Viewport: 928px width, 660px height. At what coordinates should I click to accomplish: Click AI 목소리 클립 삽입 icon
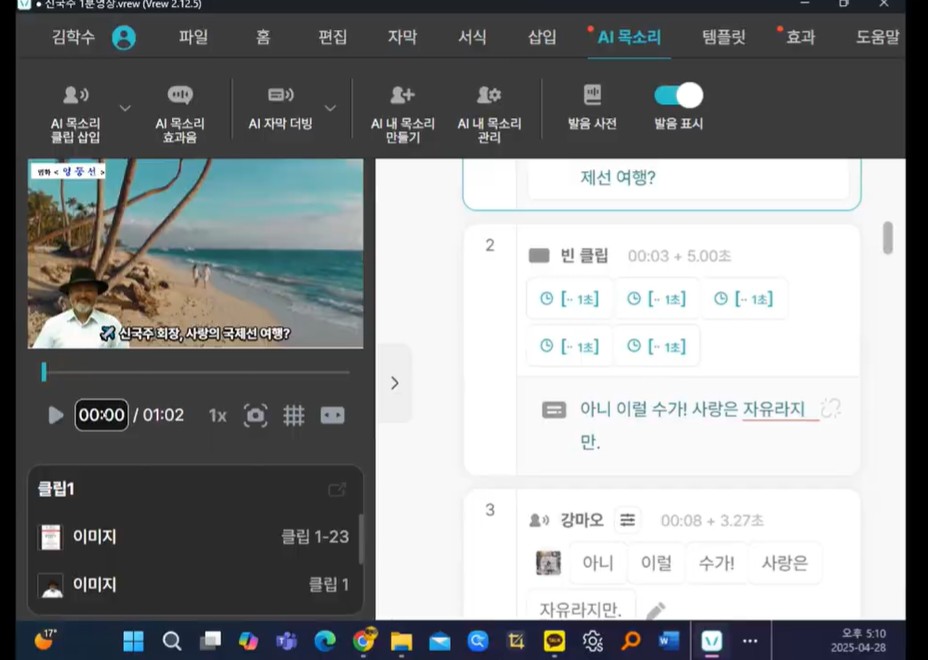coord(76,96)
